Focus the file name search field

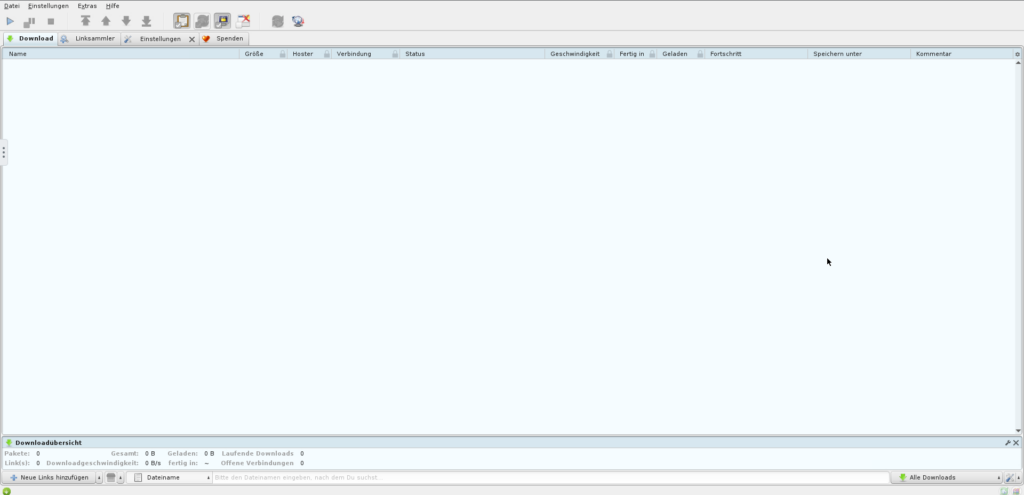click(x=551, y=477)
